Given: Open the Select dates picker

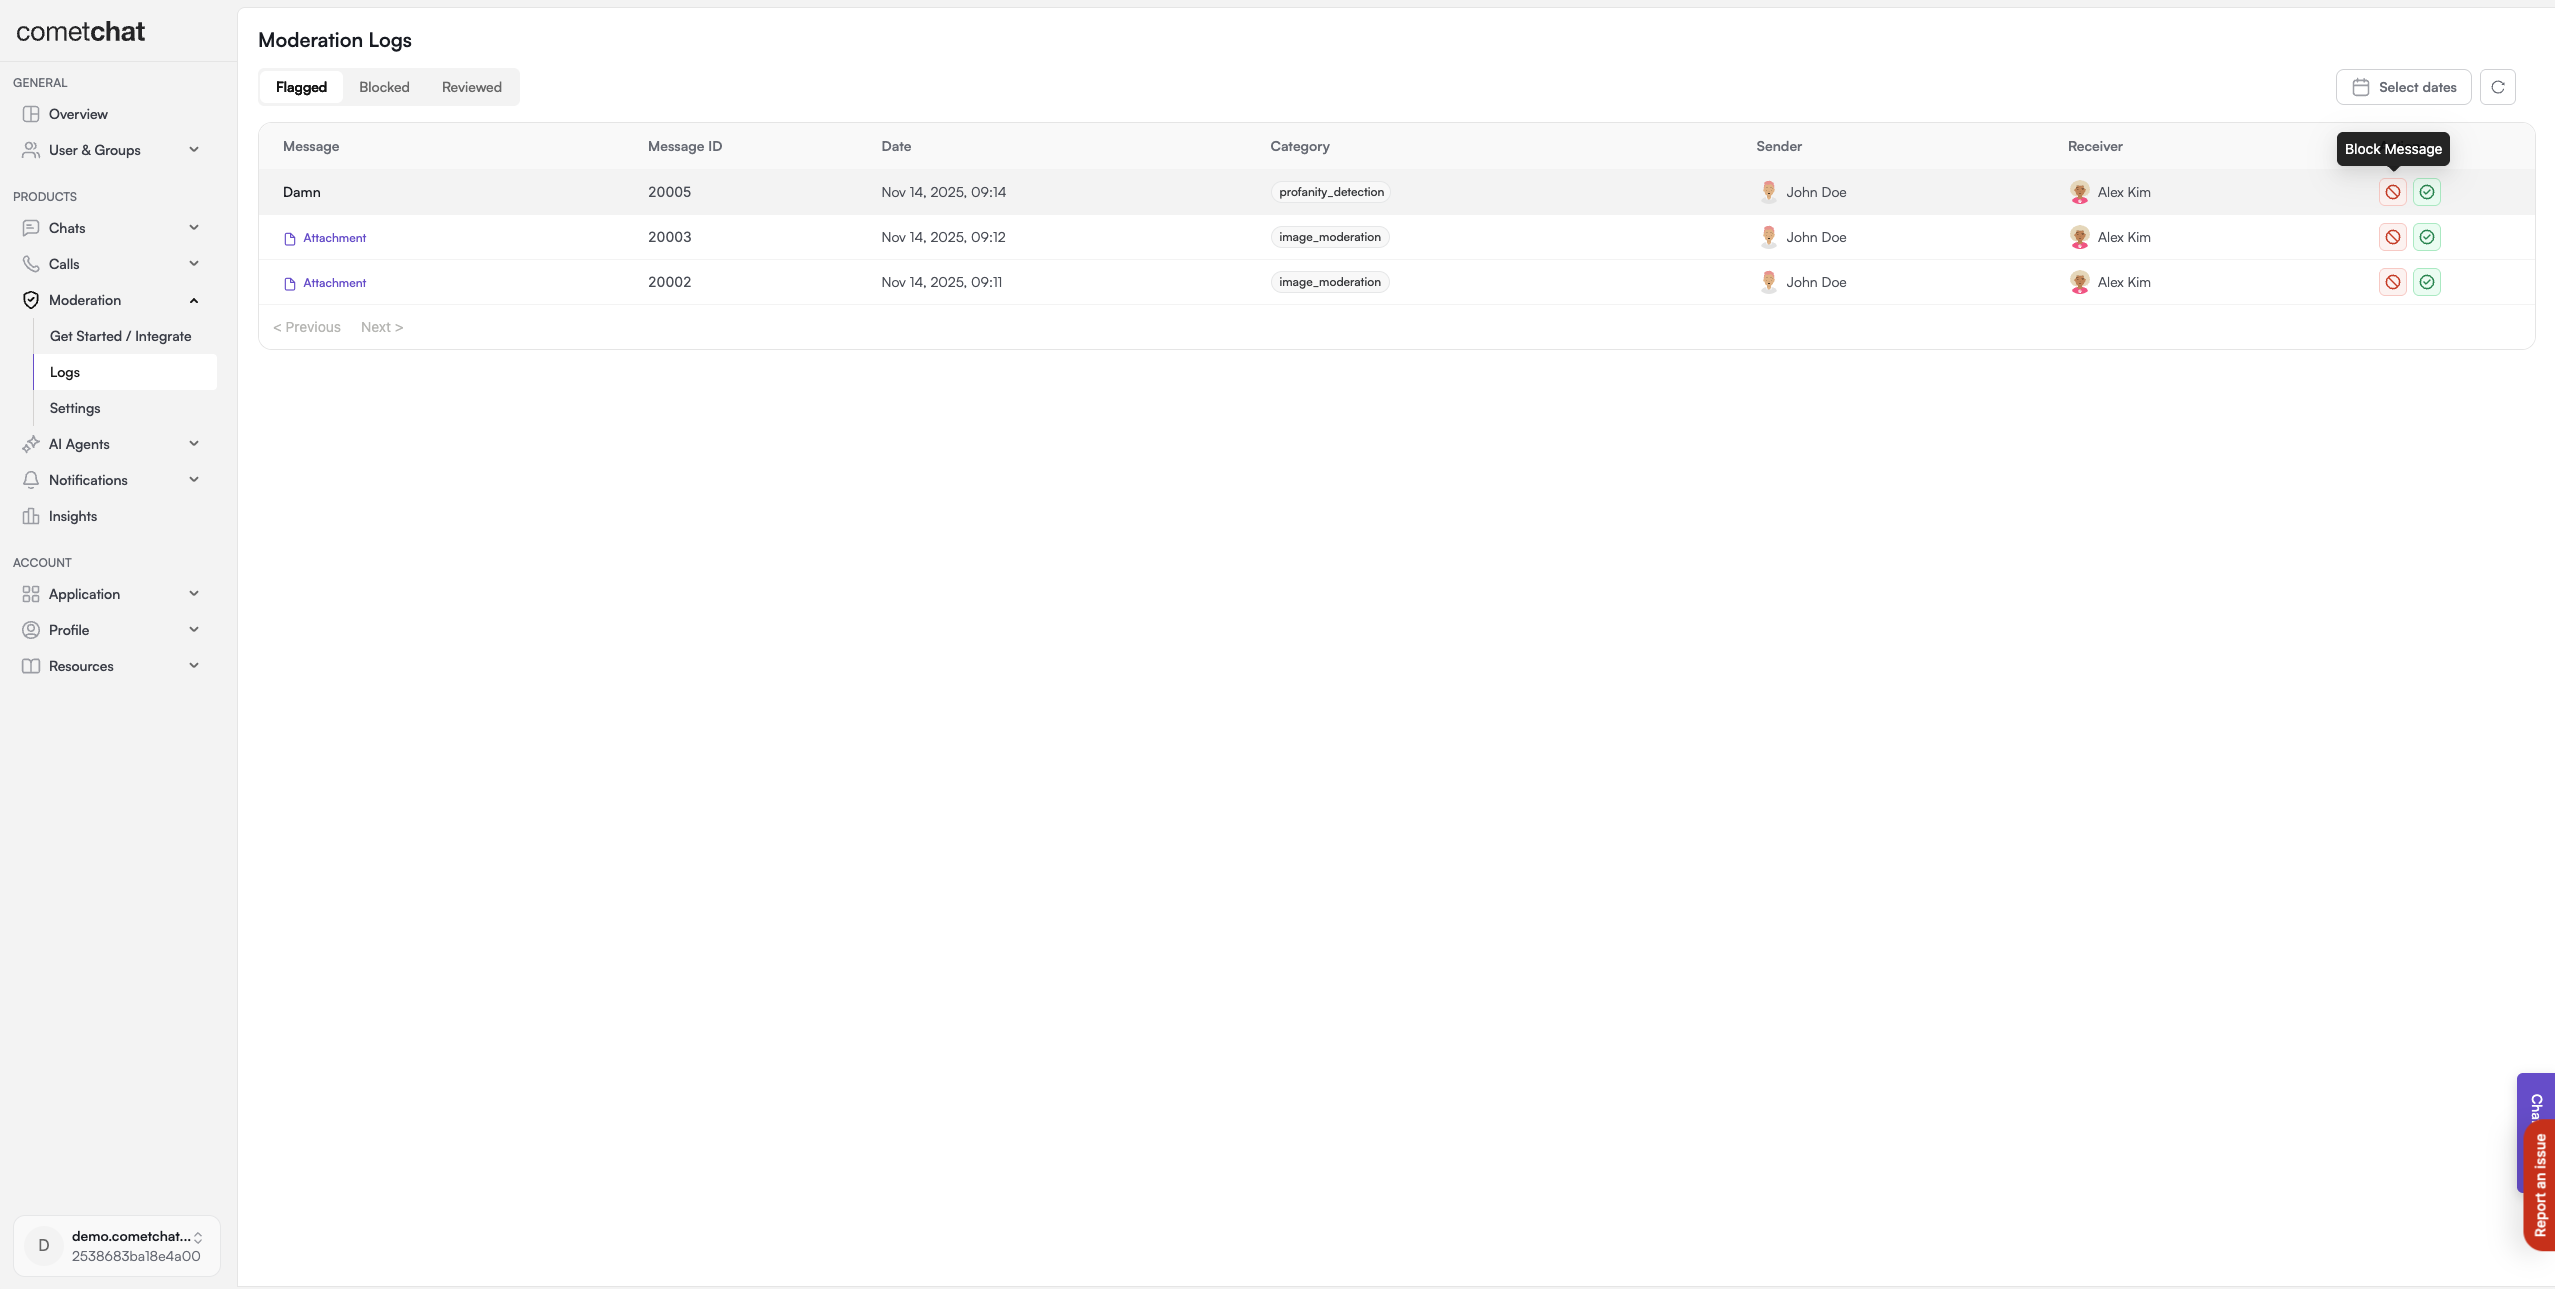Looking at the screenshot, I should click(2403, 87).
